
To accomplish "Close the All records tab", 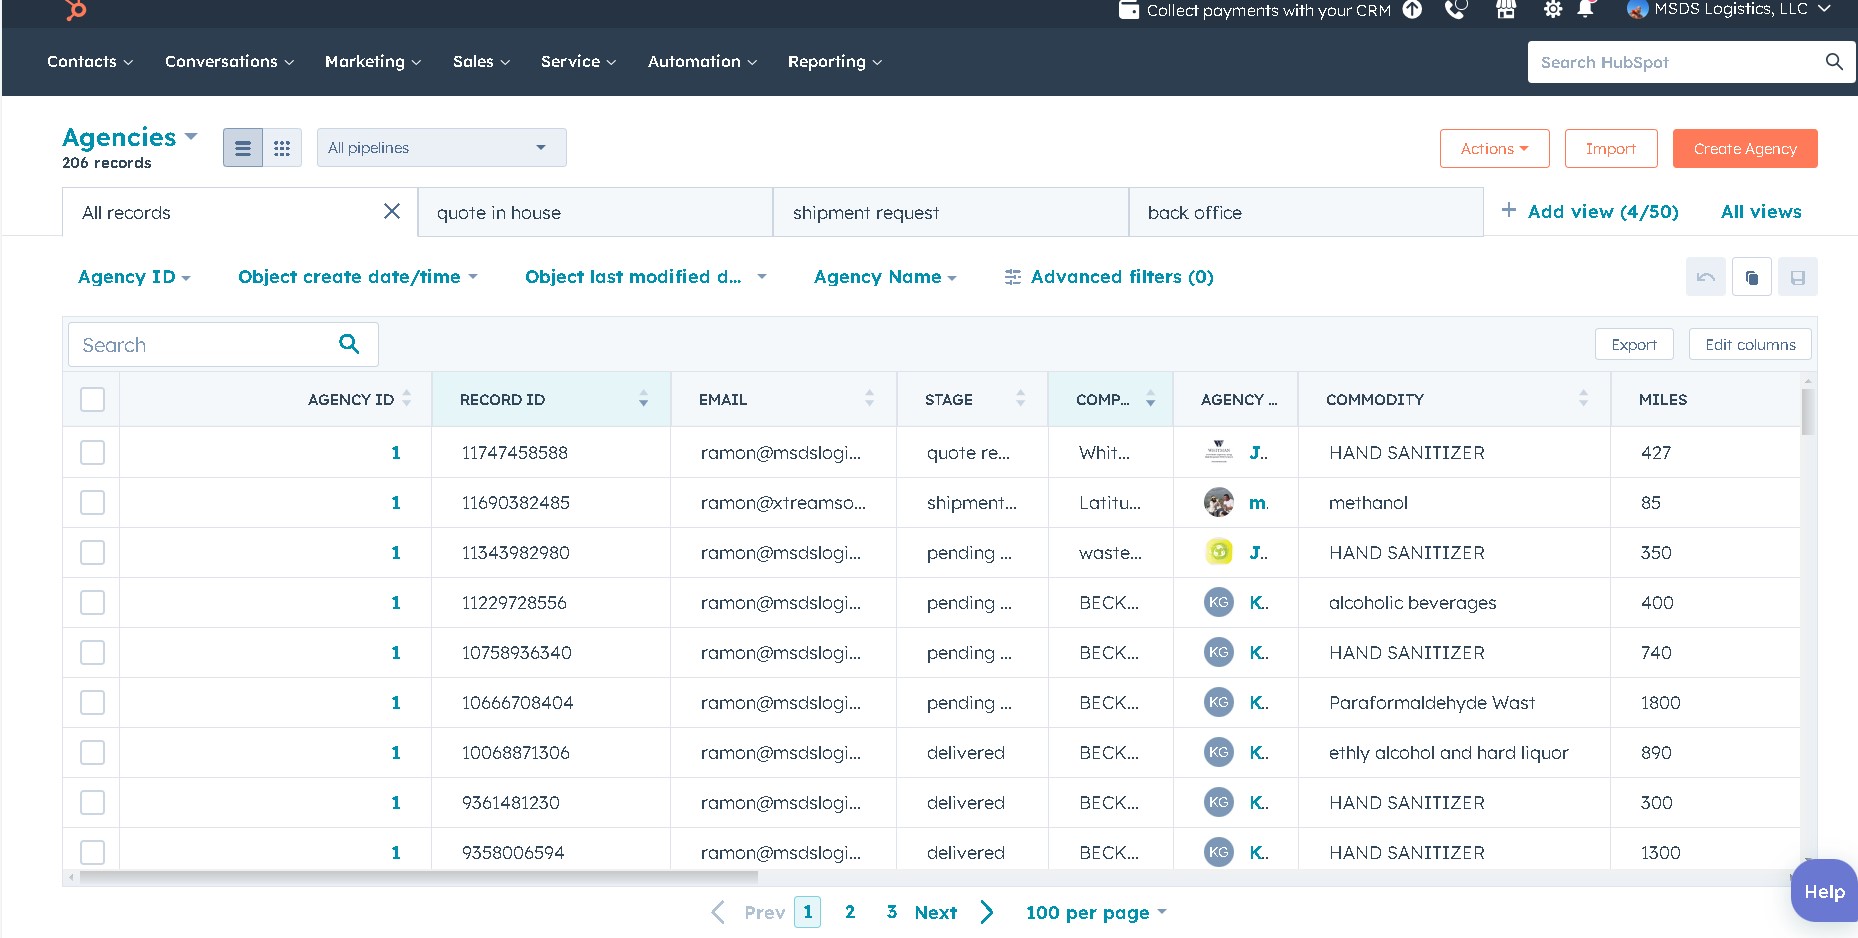I will coord(392,211).
